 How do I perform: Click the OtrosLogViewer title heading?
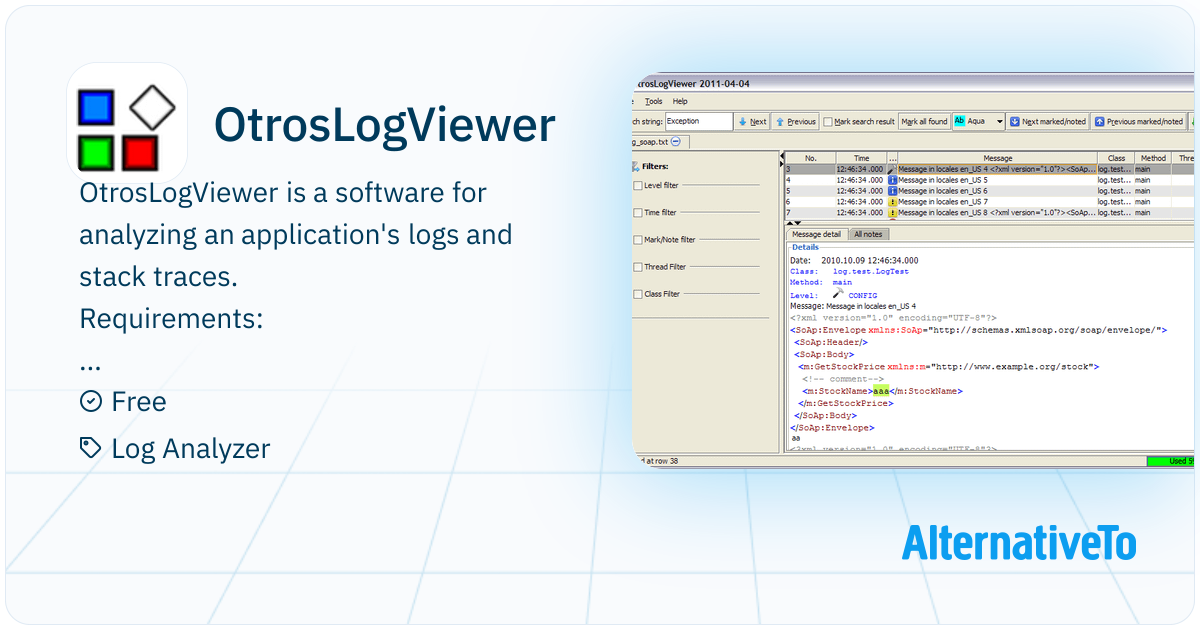(385, 126)
